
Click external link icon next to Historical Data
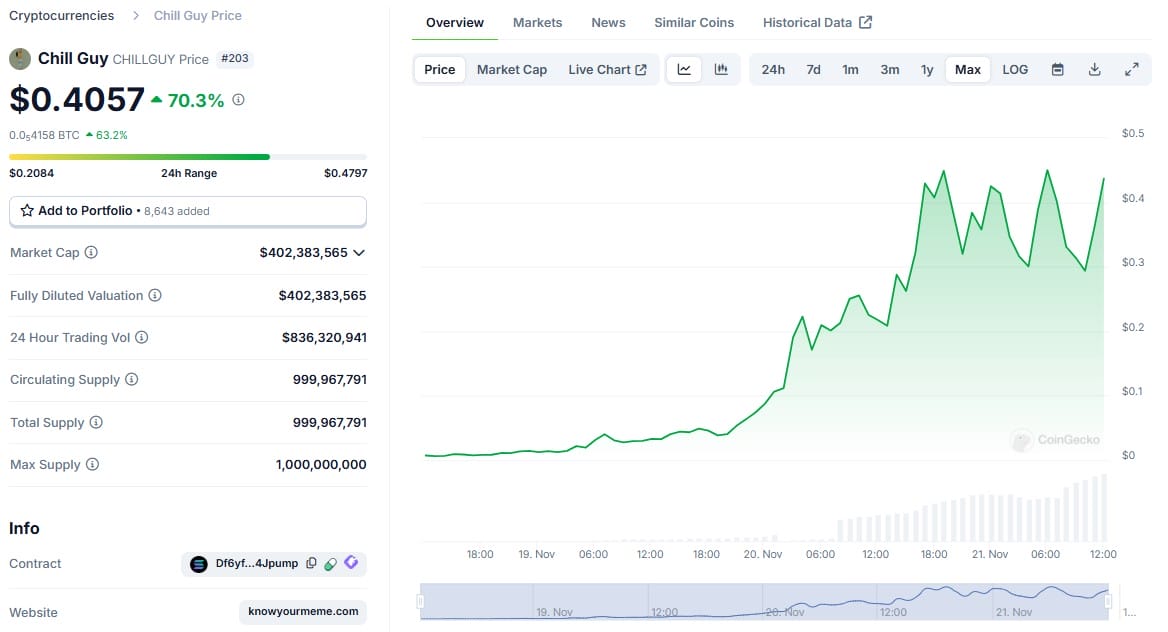click(866, 22)
